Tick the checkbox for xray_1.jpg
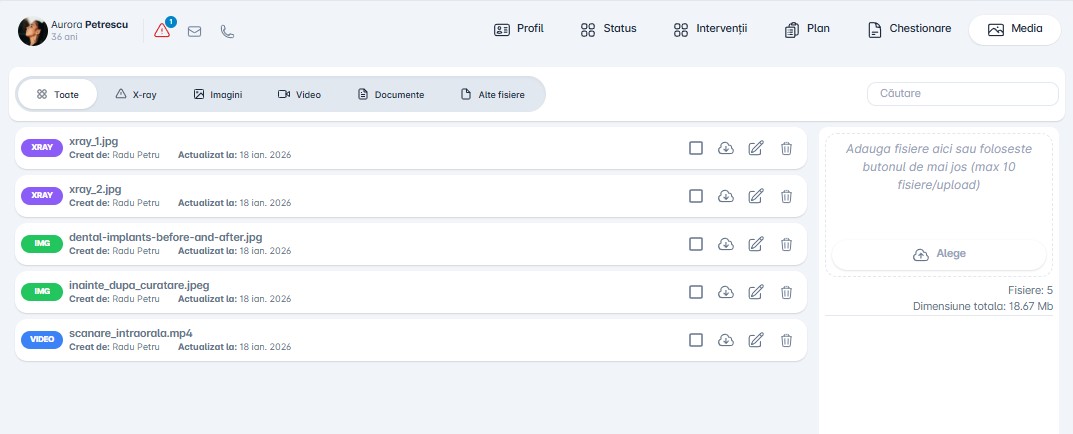This screenshot has height=434, width=1073. (x=696, y=148)
